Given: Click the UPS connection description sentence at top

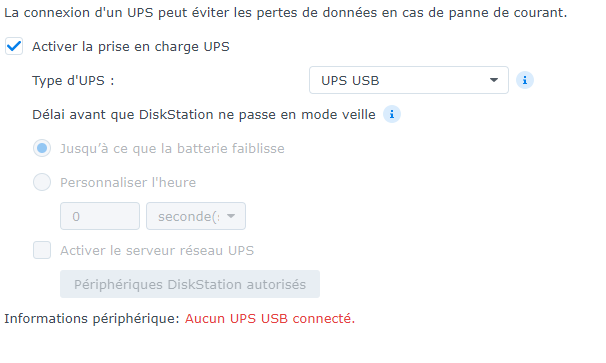Looking at the screenshot, I should 286,13.
